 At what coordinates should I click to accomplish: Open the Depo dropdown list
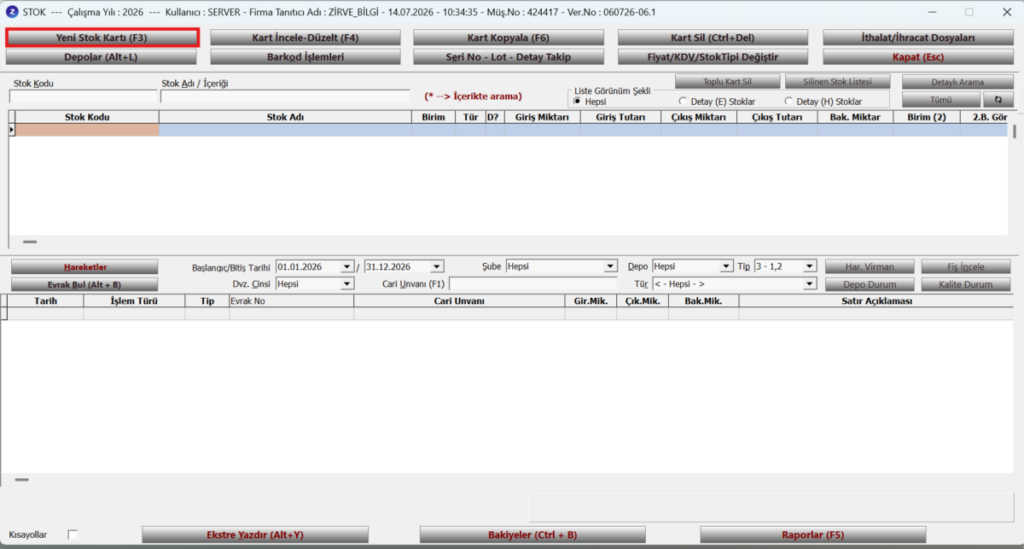[x=726, y=266]
